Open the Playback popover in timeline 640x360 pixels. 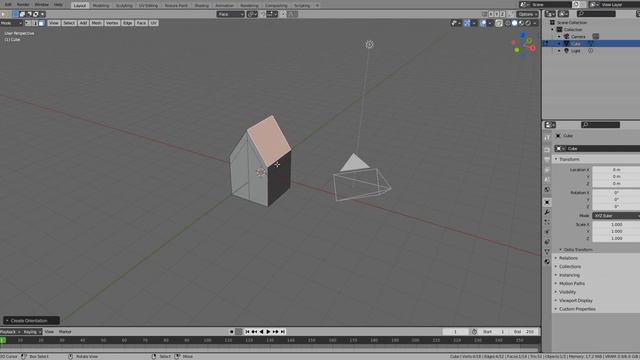pyautogui.click(x=10, y=332)
